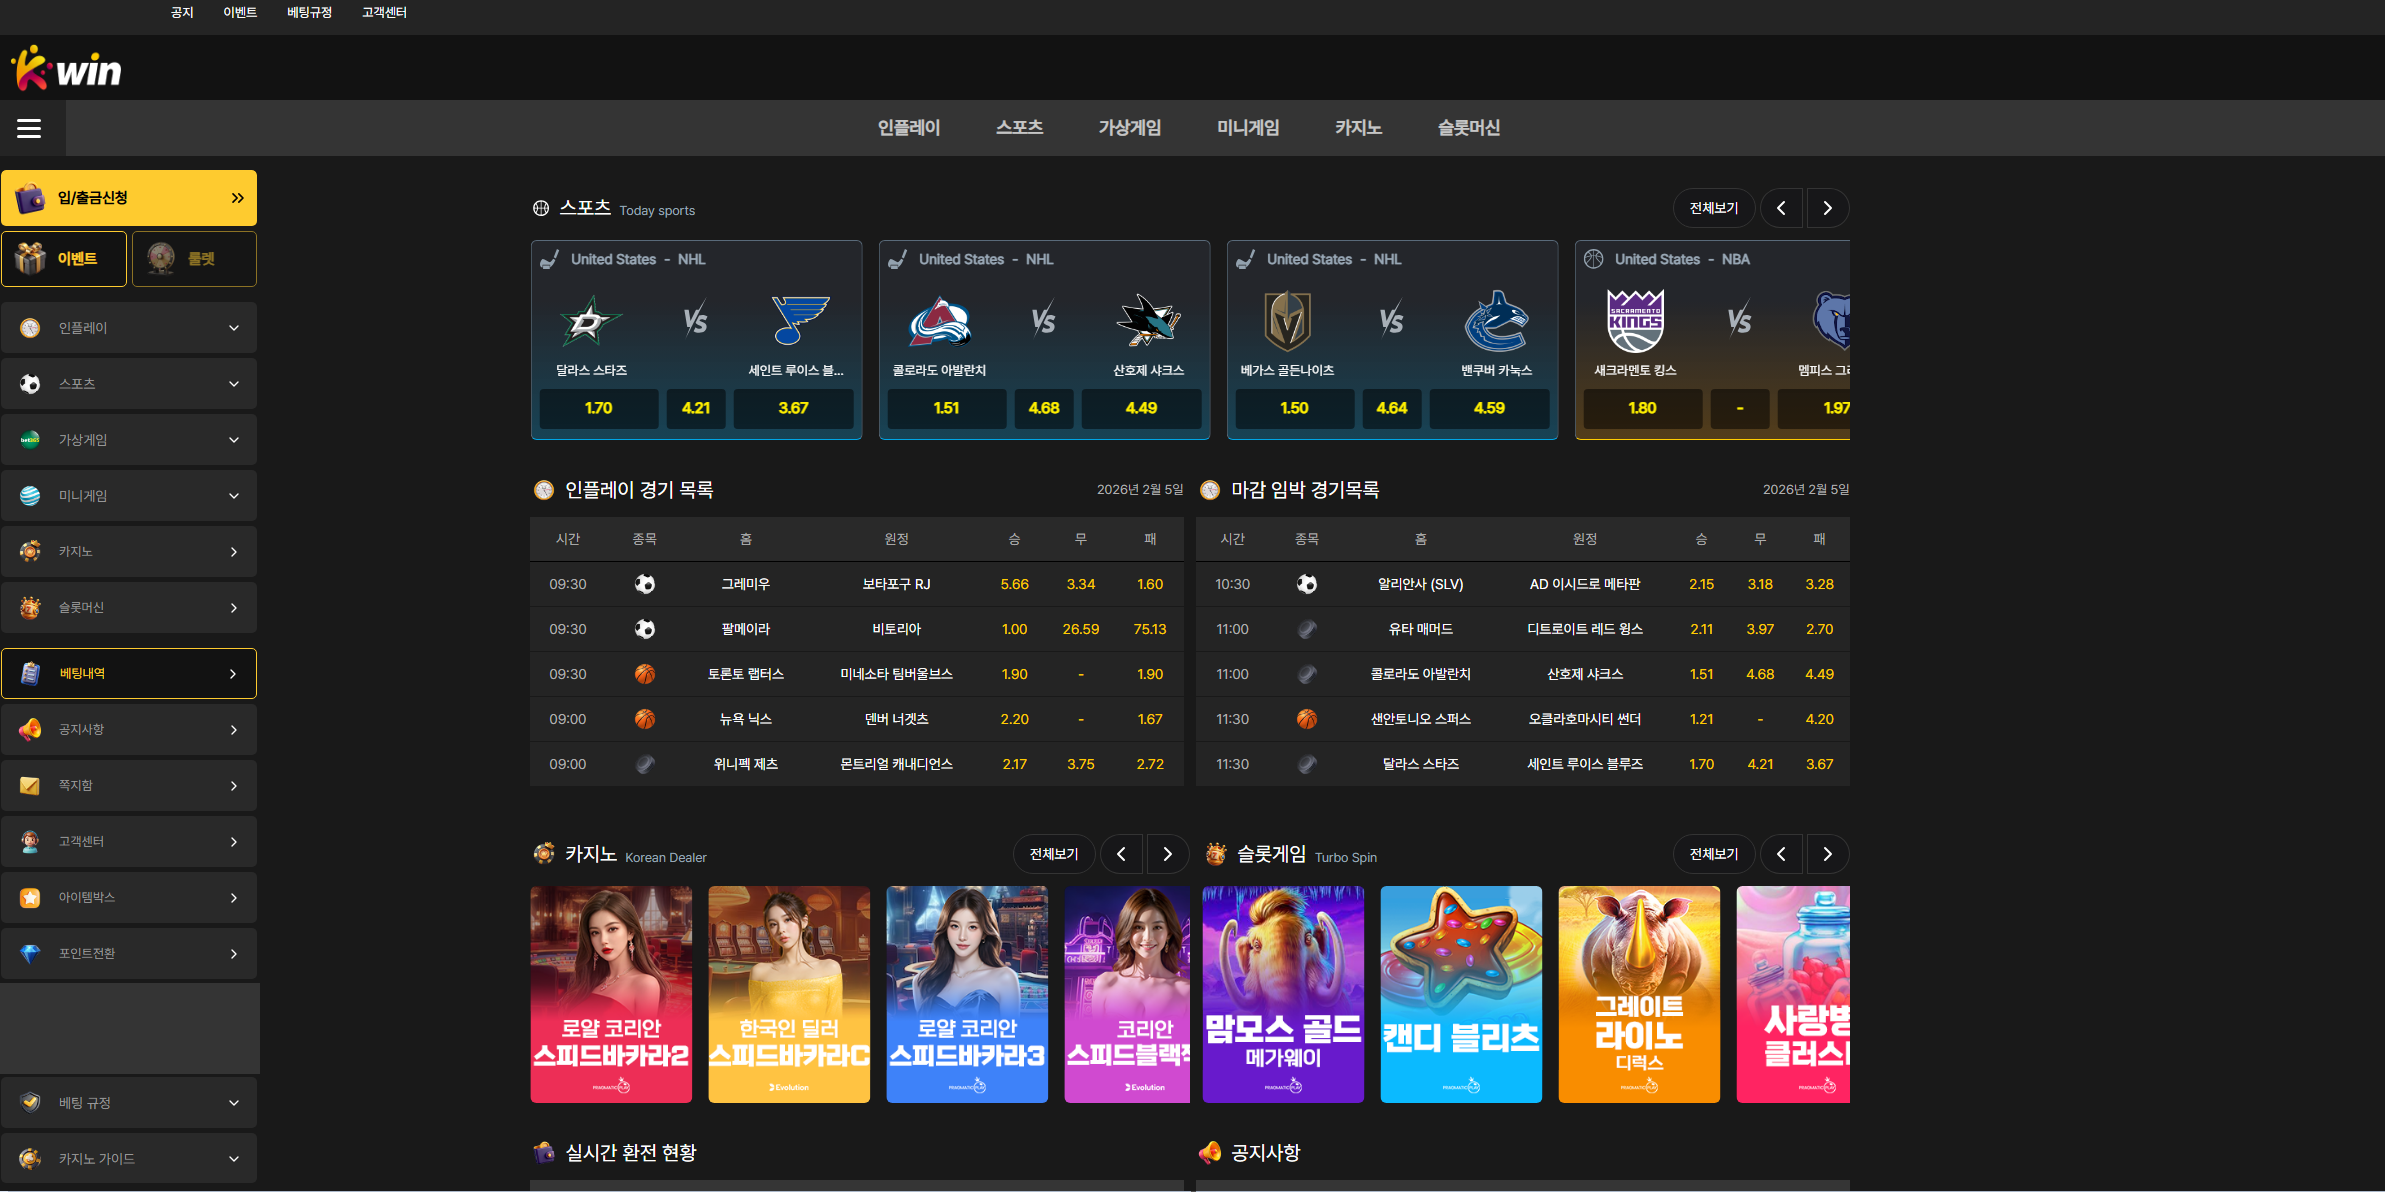
Task: Click 전체보기 in the sports section
Action: click(1713, 208)
